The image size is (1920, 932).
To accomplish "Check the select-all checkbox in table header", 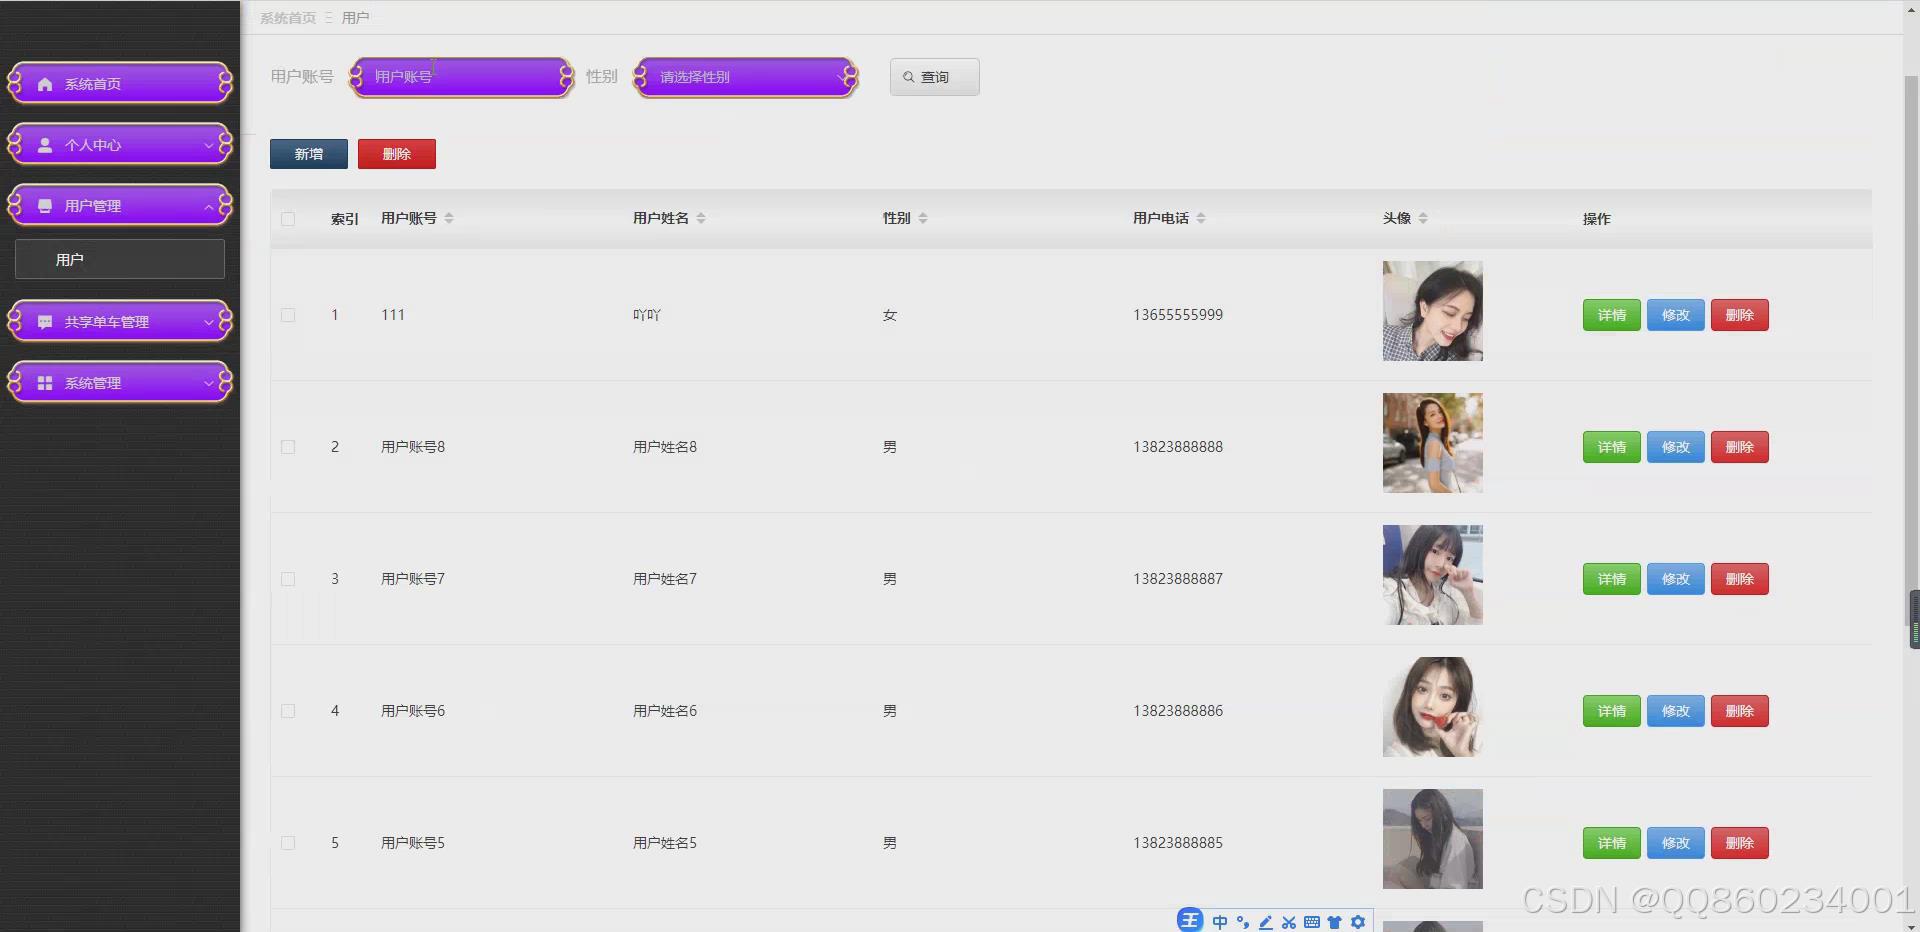I will (288, 219).
